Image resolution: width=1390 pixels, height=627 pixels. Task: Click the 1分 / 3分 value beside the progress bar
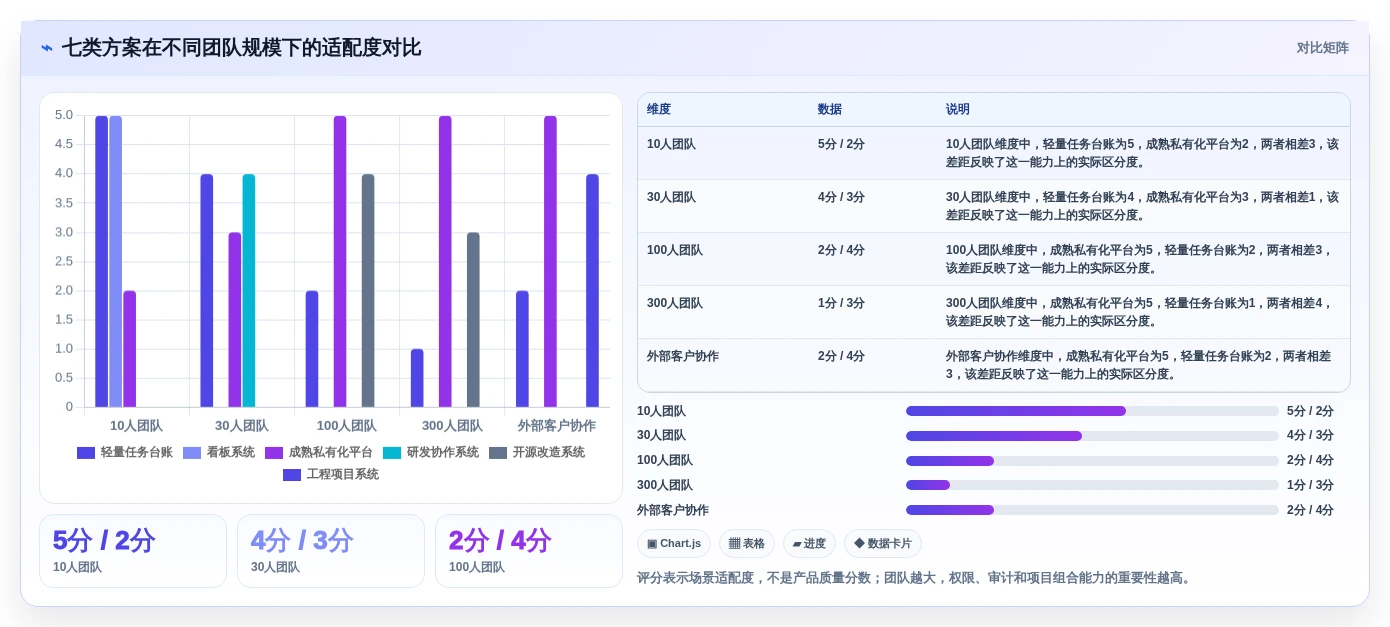(1310, 485)
